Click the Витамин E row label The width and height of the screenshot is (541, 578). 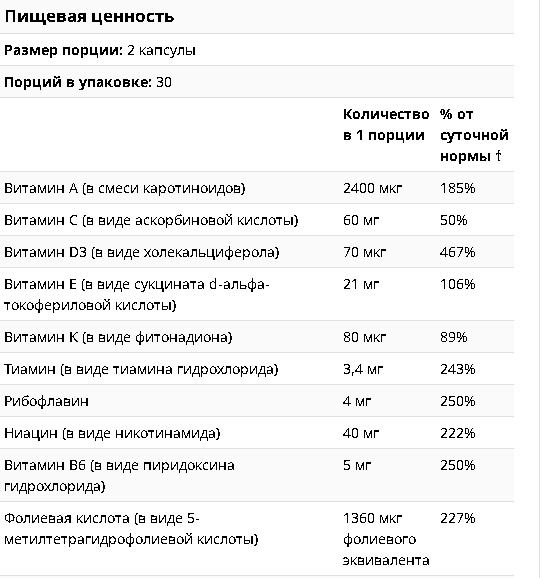(x=137, y=295)
